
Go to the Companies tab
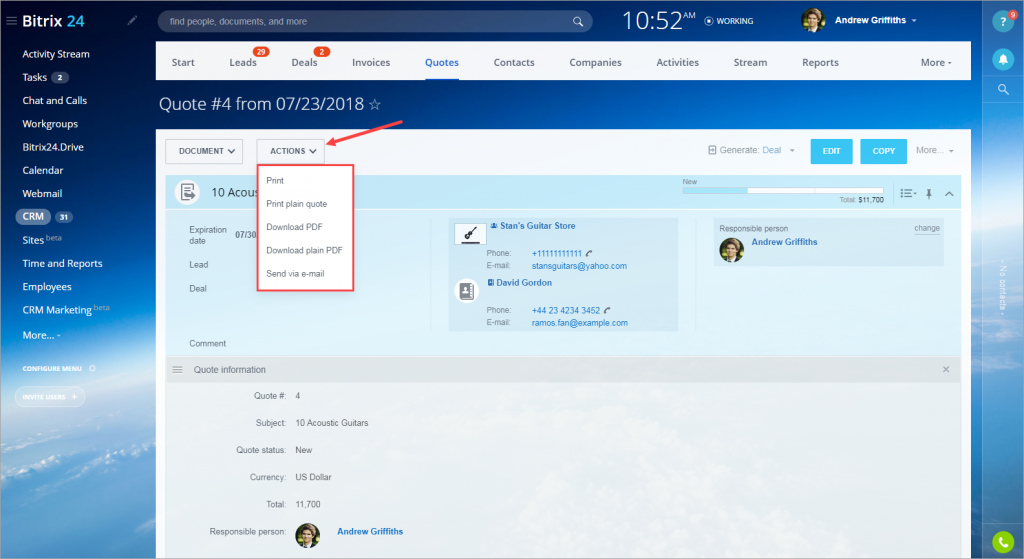click(x=595, y=62)
